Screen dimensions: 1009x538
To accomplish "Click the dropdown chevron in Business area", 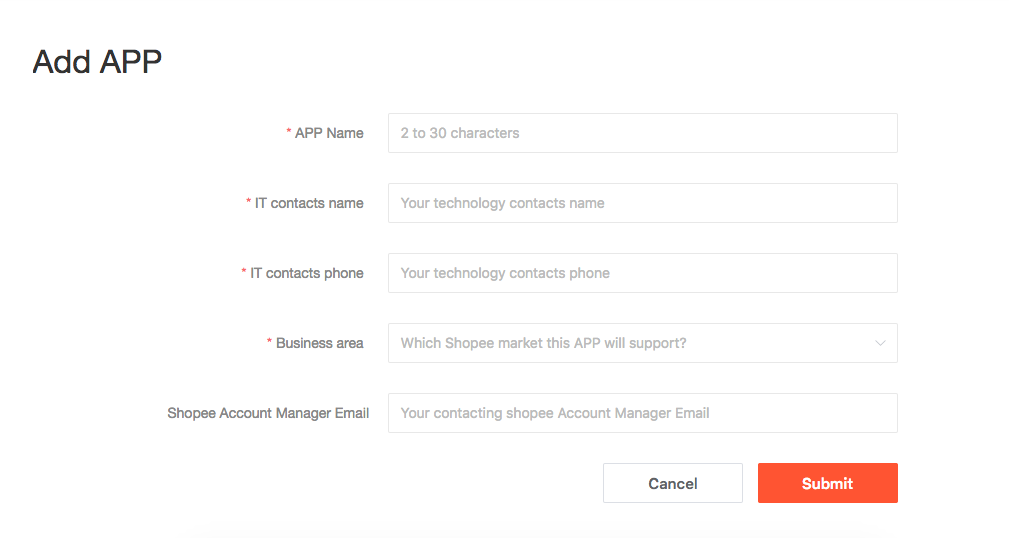I will click(880, 343).
